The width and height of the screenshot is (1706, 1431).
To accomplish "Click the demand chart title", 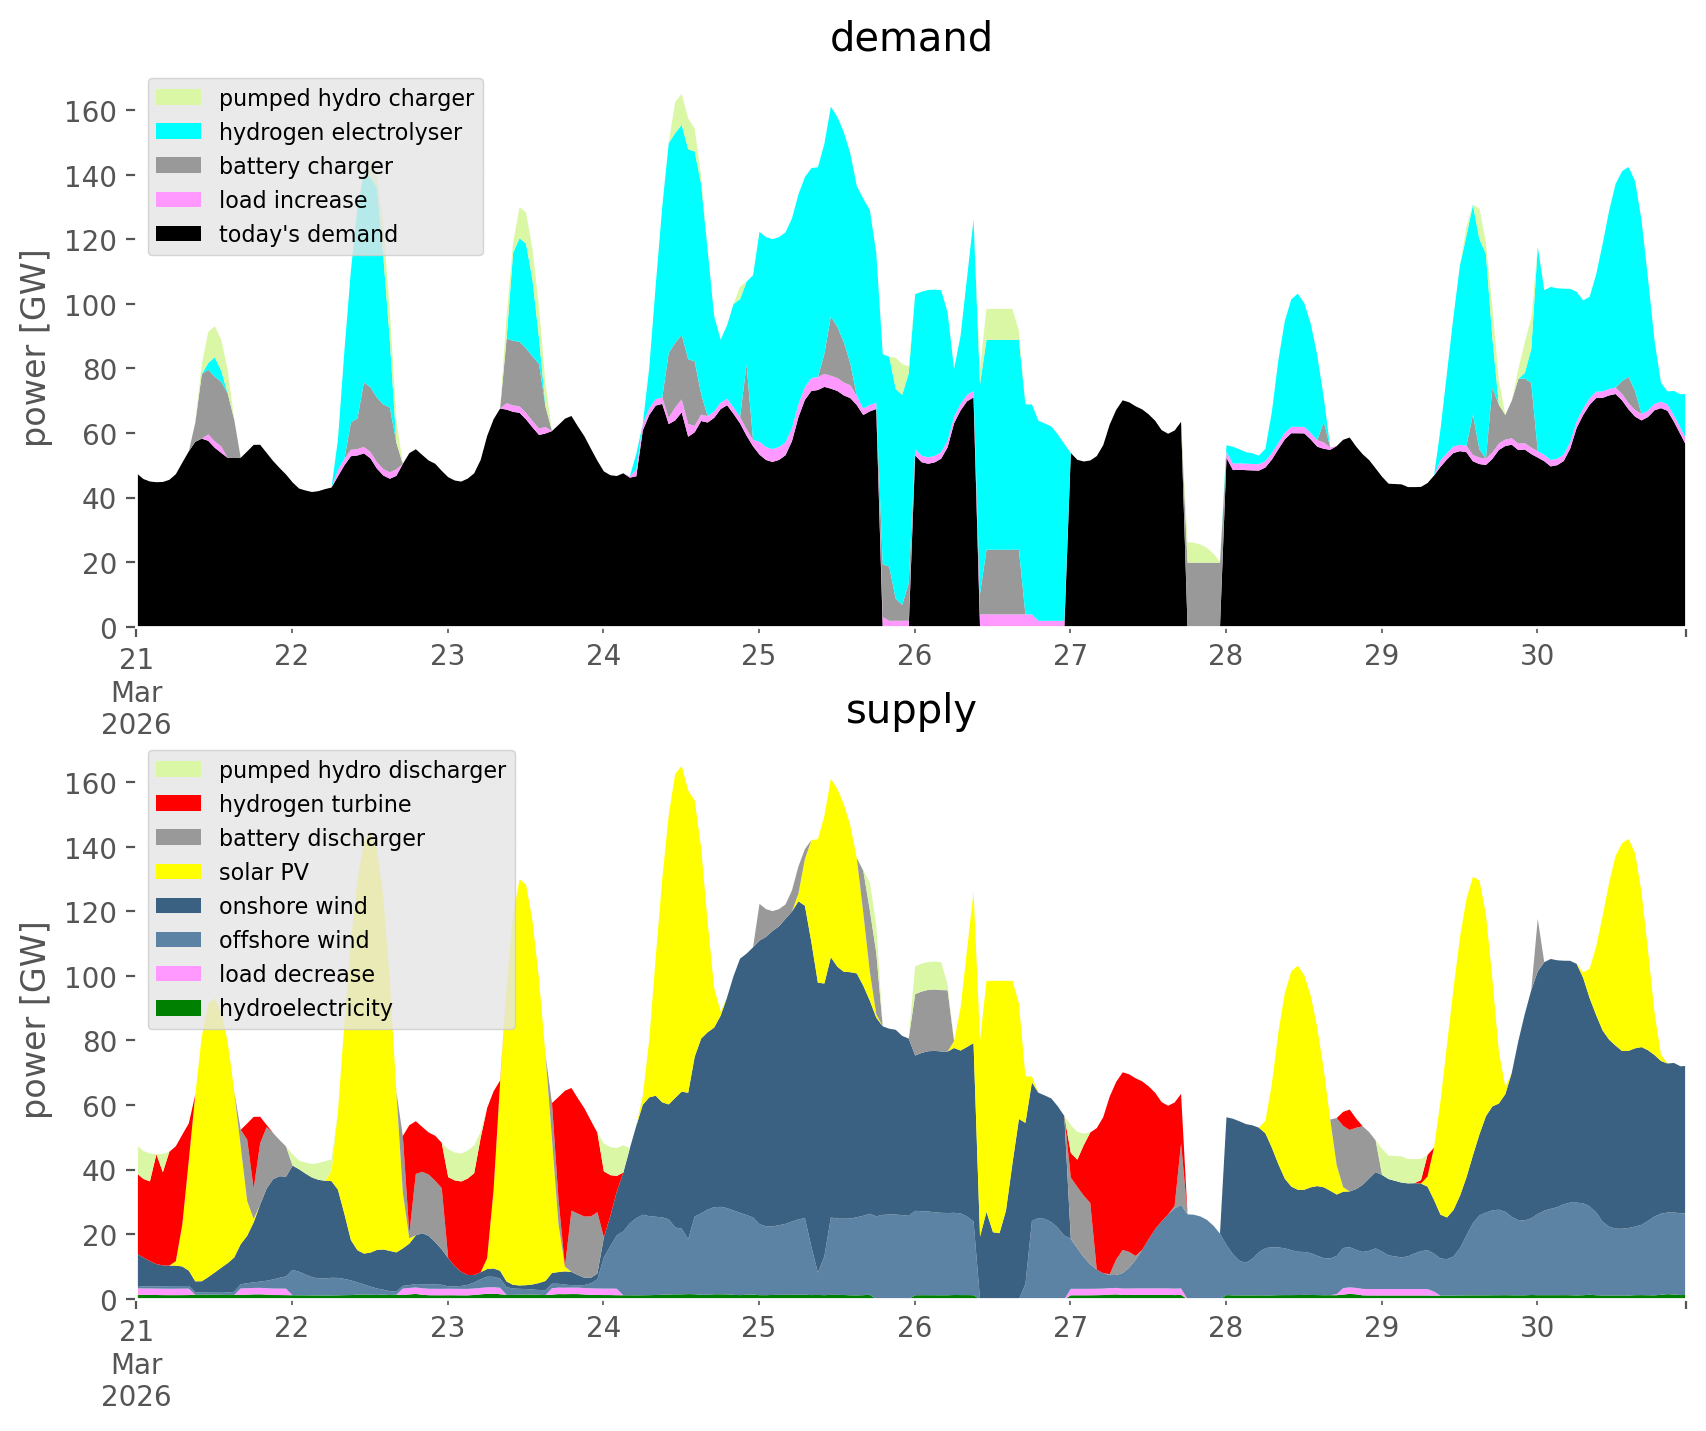I will point(910,38).
